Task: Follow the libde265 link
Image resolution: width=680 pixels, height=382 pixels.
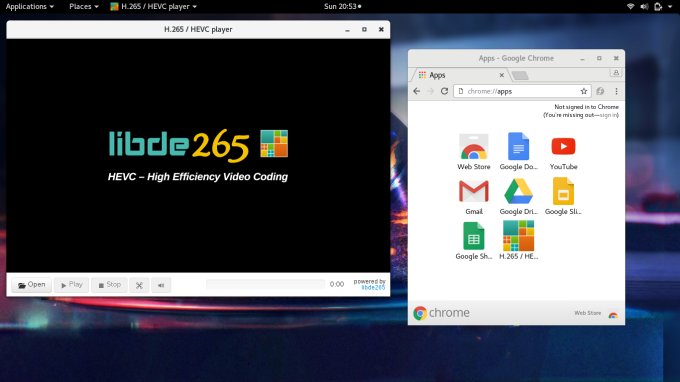Action: pyautogui.click(x=373, y=287)
